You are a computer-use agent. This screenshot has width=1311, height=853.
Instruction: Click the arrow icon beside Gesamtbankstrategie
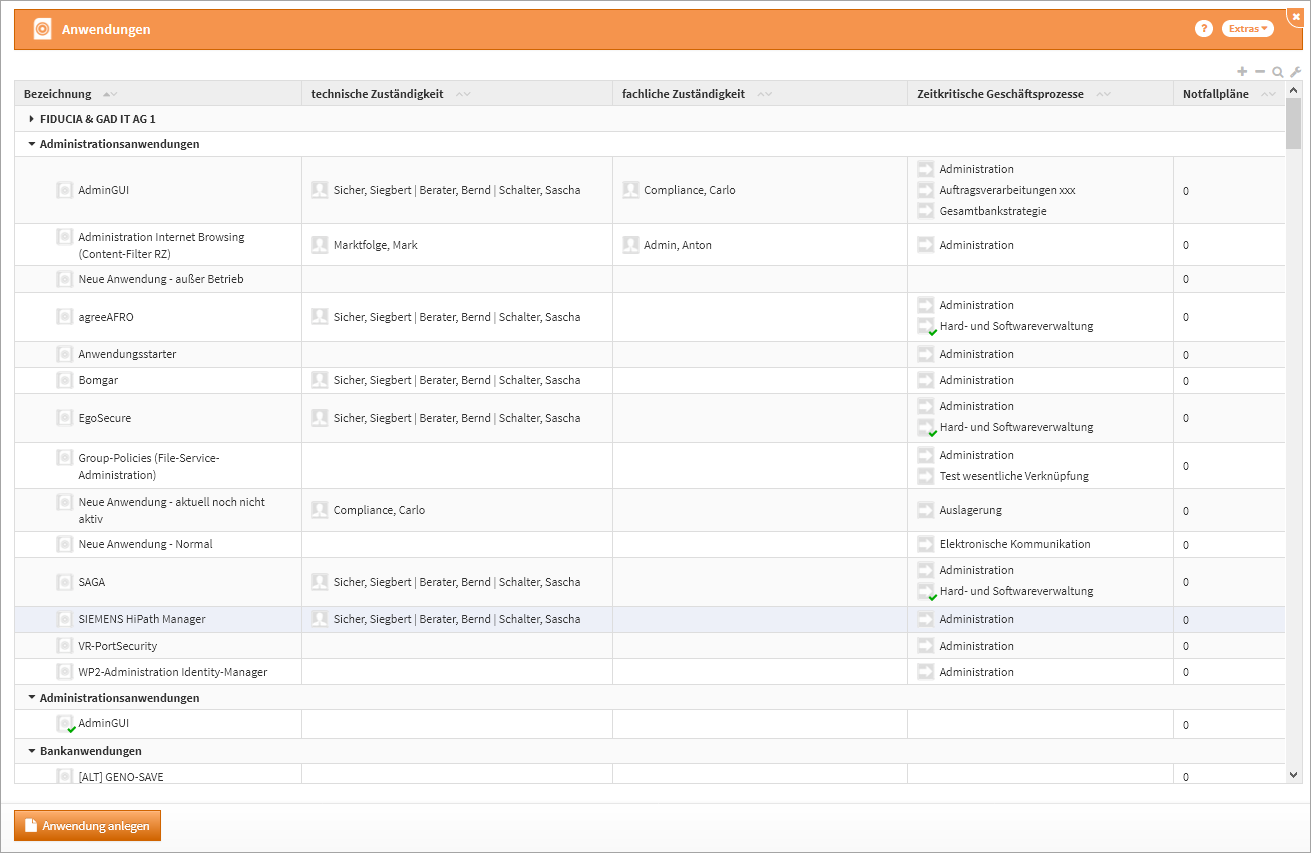point(925,211)
